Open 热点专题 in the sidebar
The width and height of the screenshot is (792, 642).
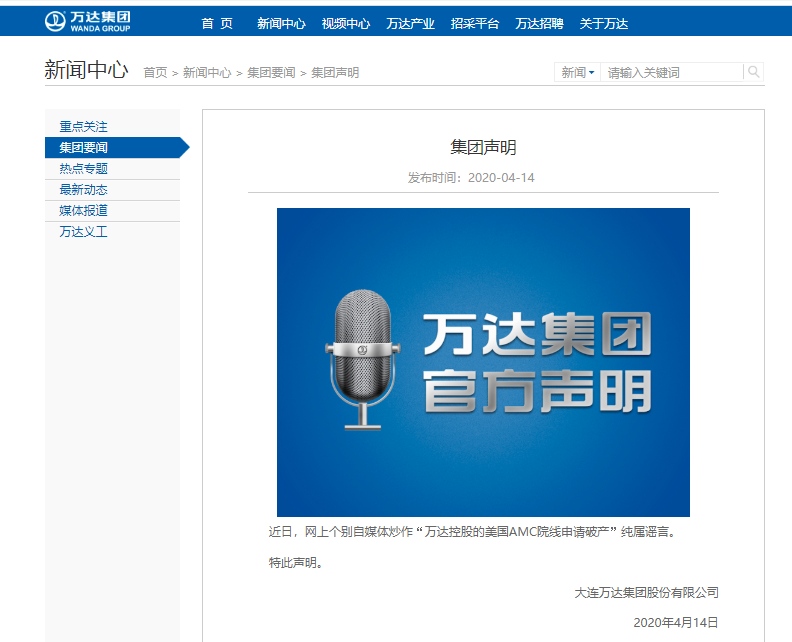coord(83,169)
